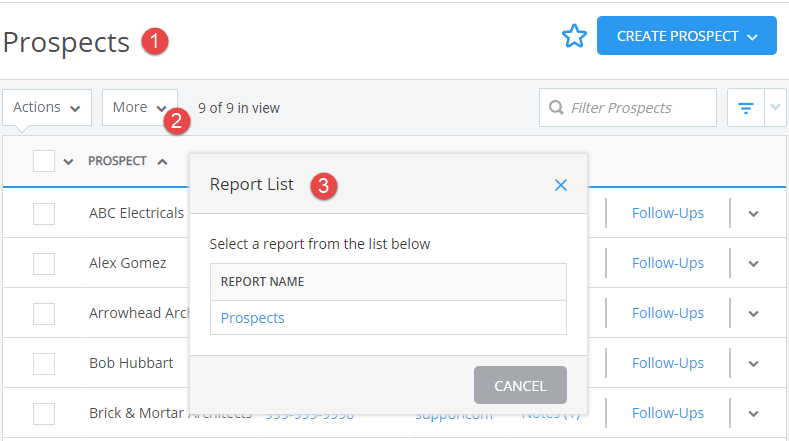This screenshot has height=441, width=789.
Task: Click the favorite star icon
Action: 574,36
